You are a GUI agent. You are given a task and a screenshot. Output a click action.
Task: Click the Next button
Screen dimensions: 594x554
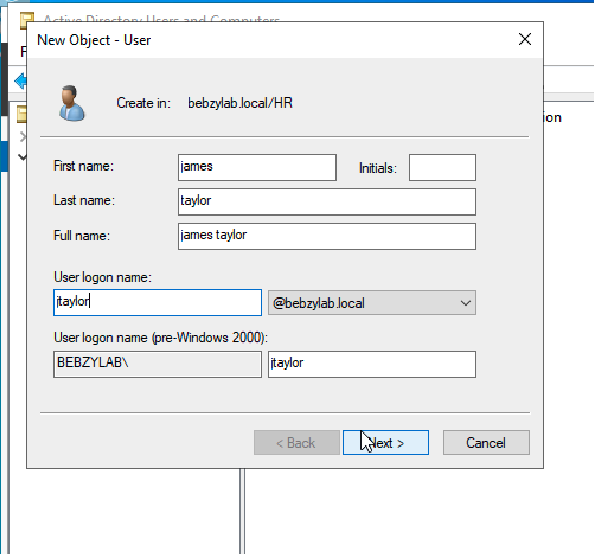pos(386,442)
